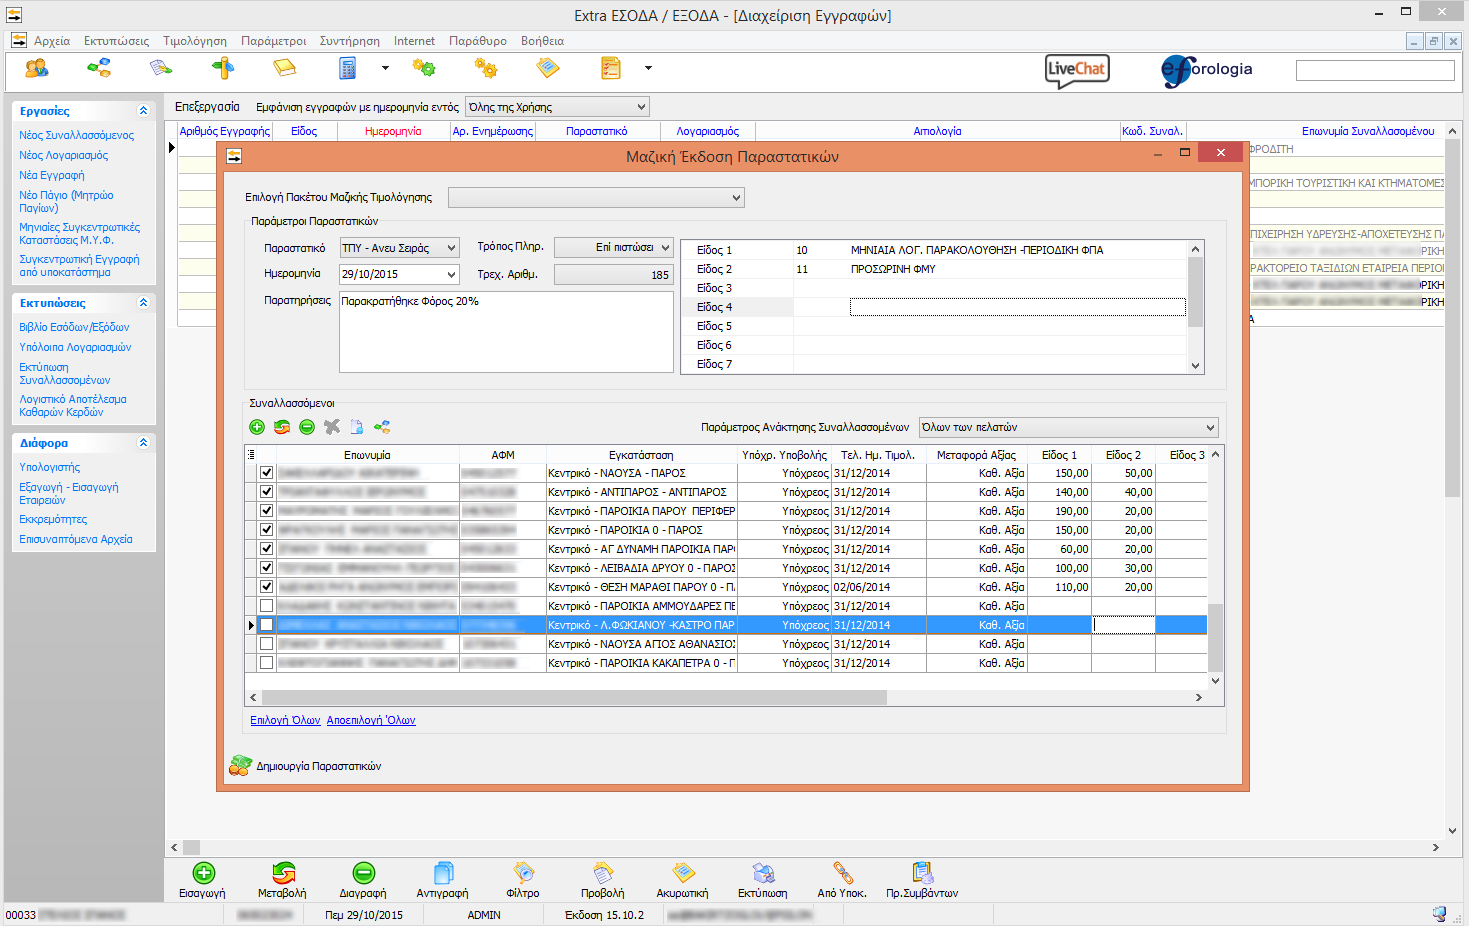Viewport: 1469px width, 926px height.
Task: Expand the Ημερομηνία date picker
Action: (x=451, y=274)
